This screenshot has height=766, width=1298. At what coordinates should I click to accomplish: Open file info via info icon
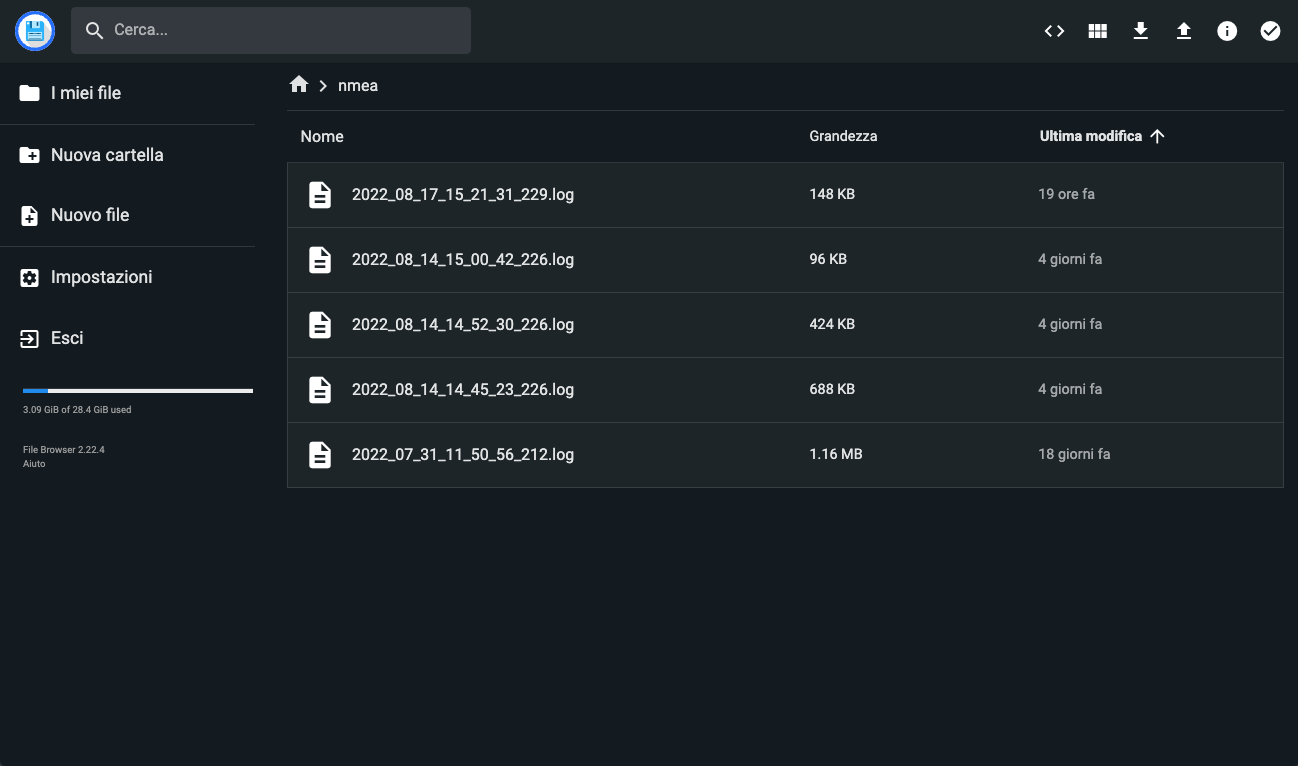(x=1226, y=31)
